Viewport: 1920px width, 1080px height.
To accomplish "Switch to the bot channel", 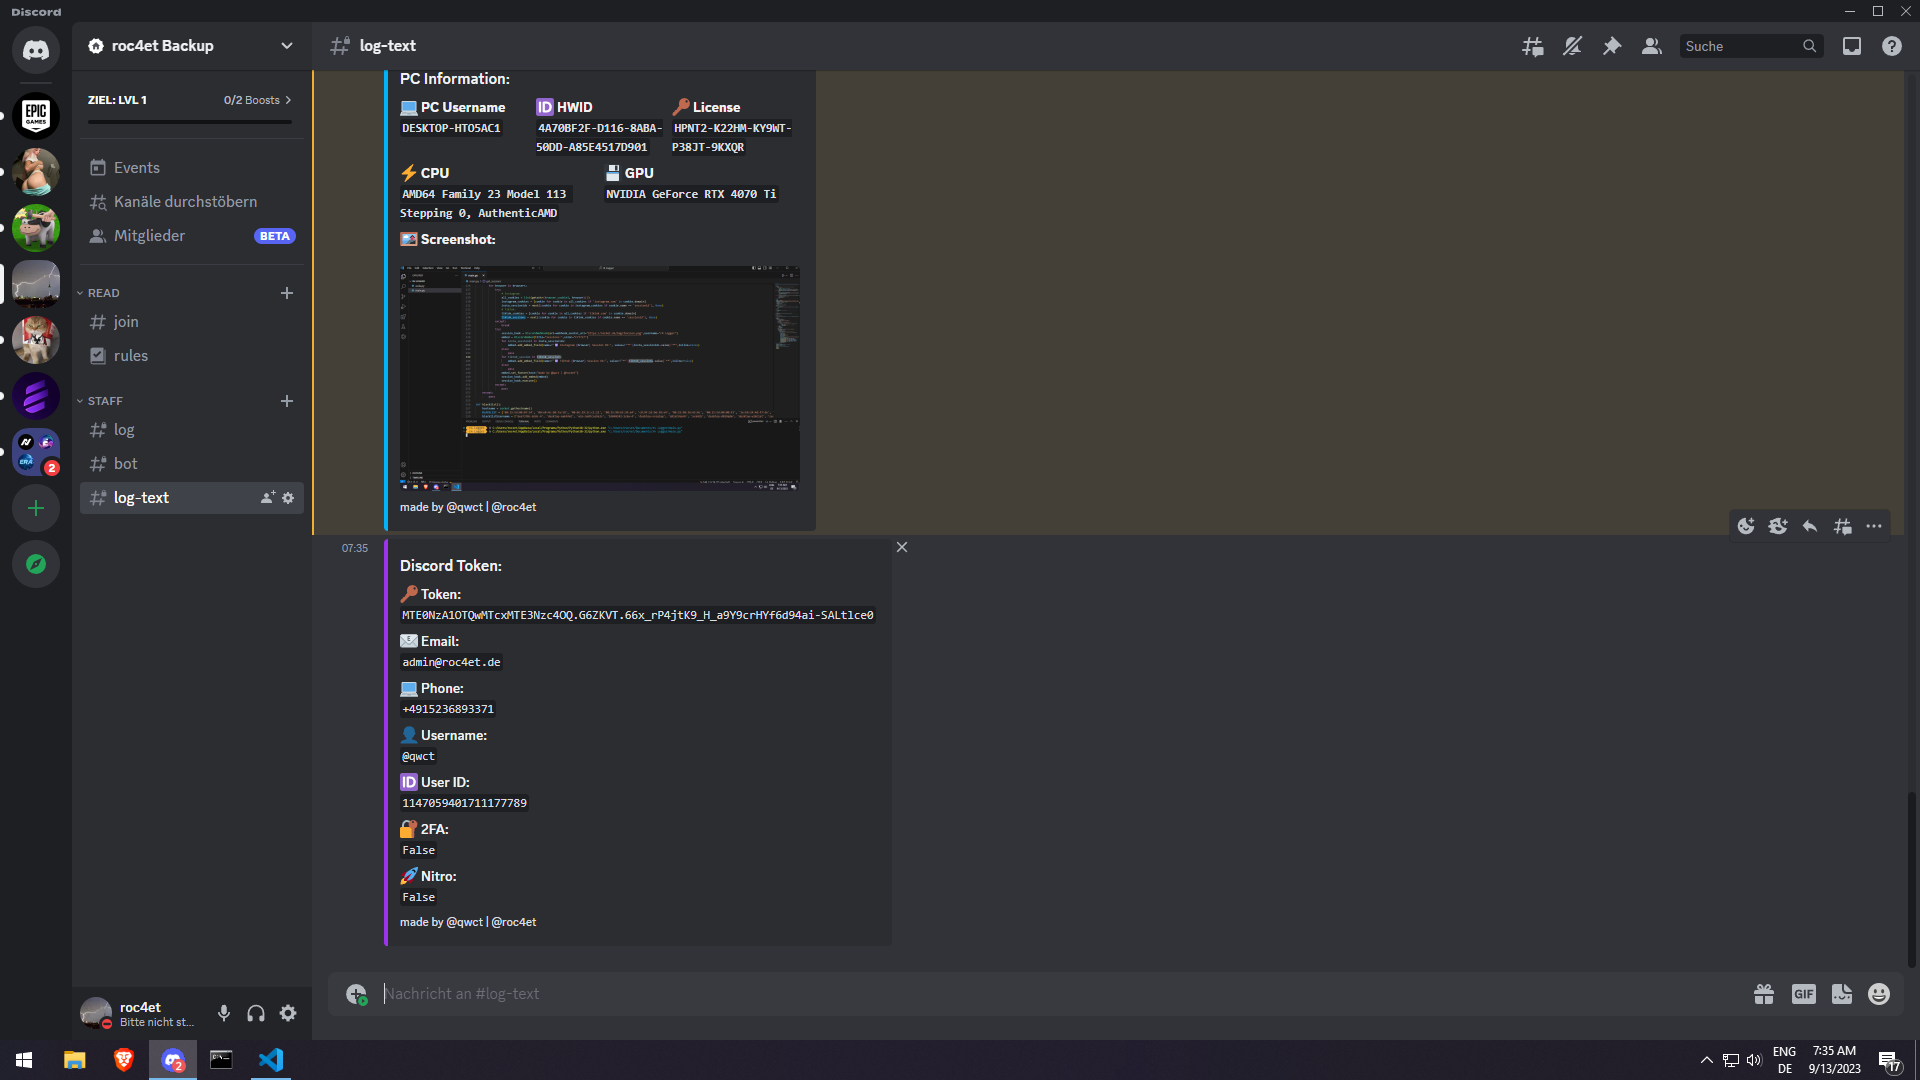I will pyautogui.click(x=126, y=464).
